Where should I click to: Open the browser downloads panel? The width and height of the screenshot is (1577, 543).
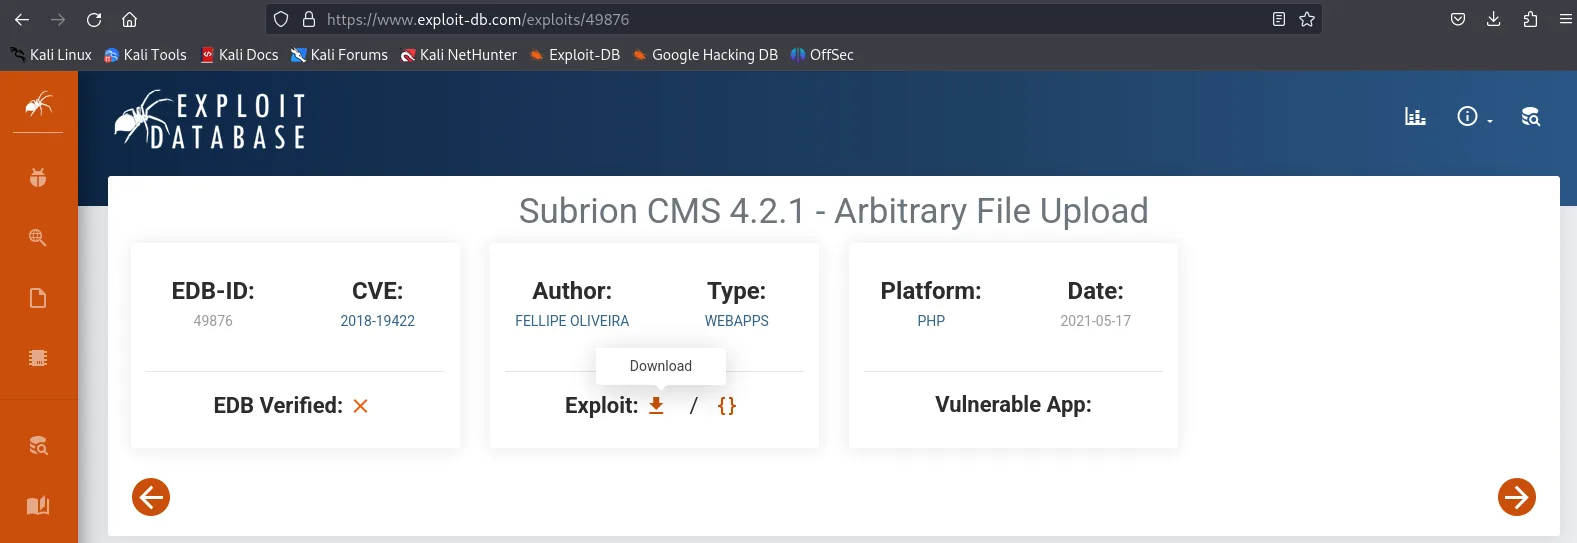click(1494, 19)
